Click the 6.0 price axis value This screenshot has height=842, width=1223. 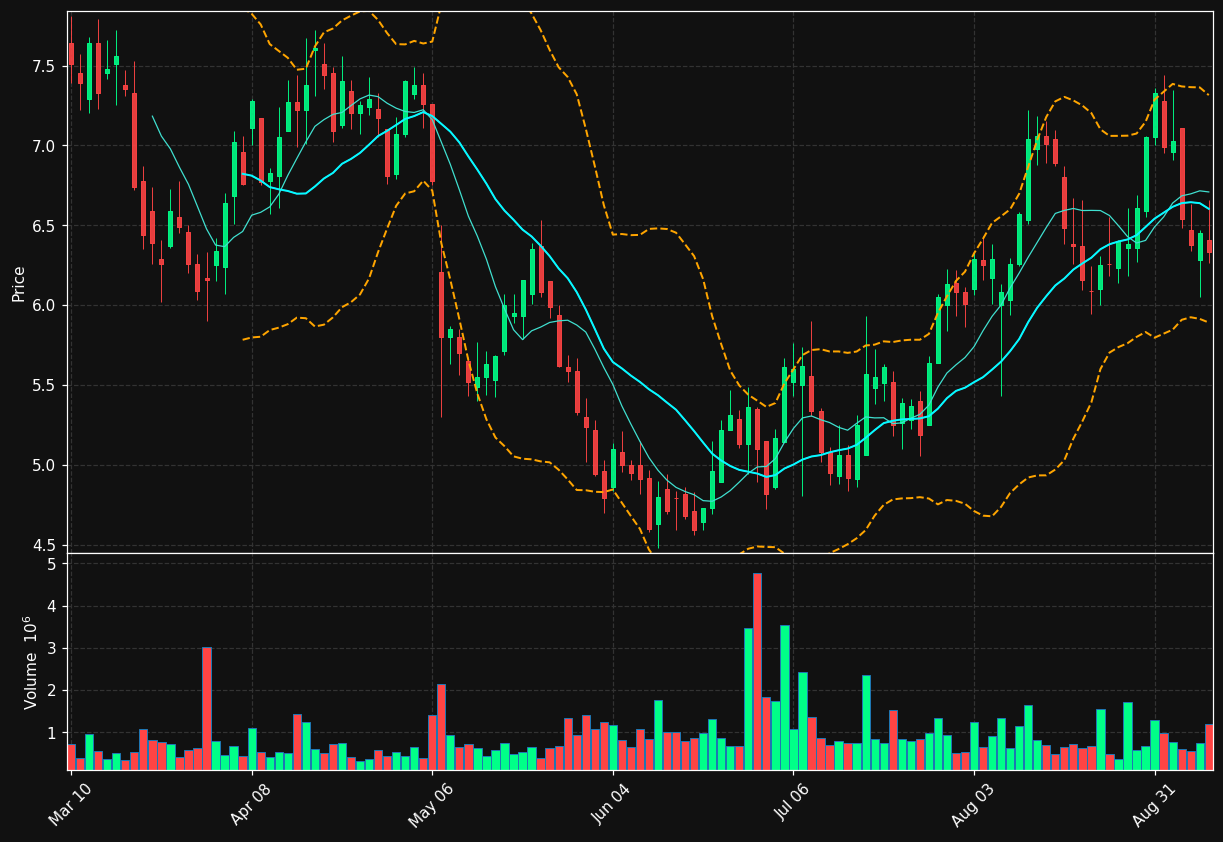pyautogui.click(x=44, y=305)
